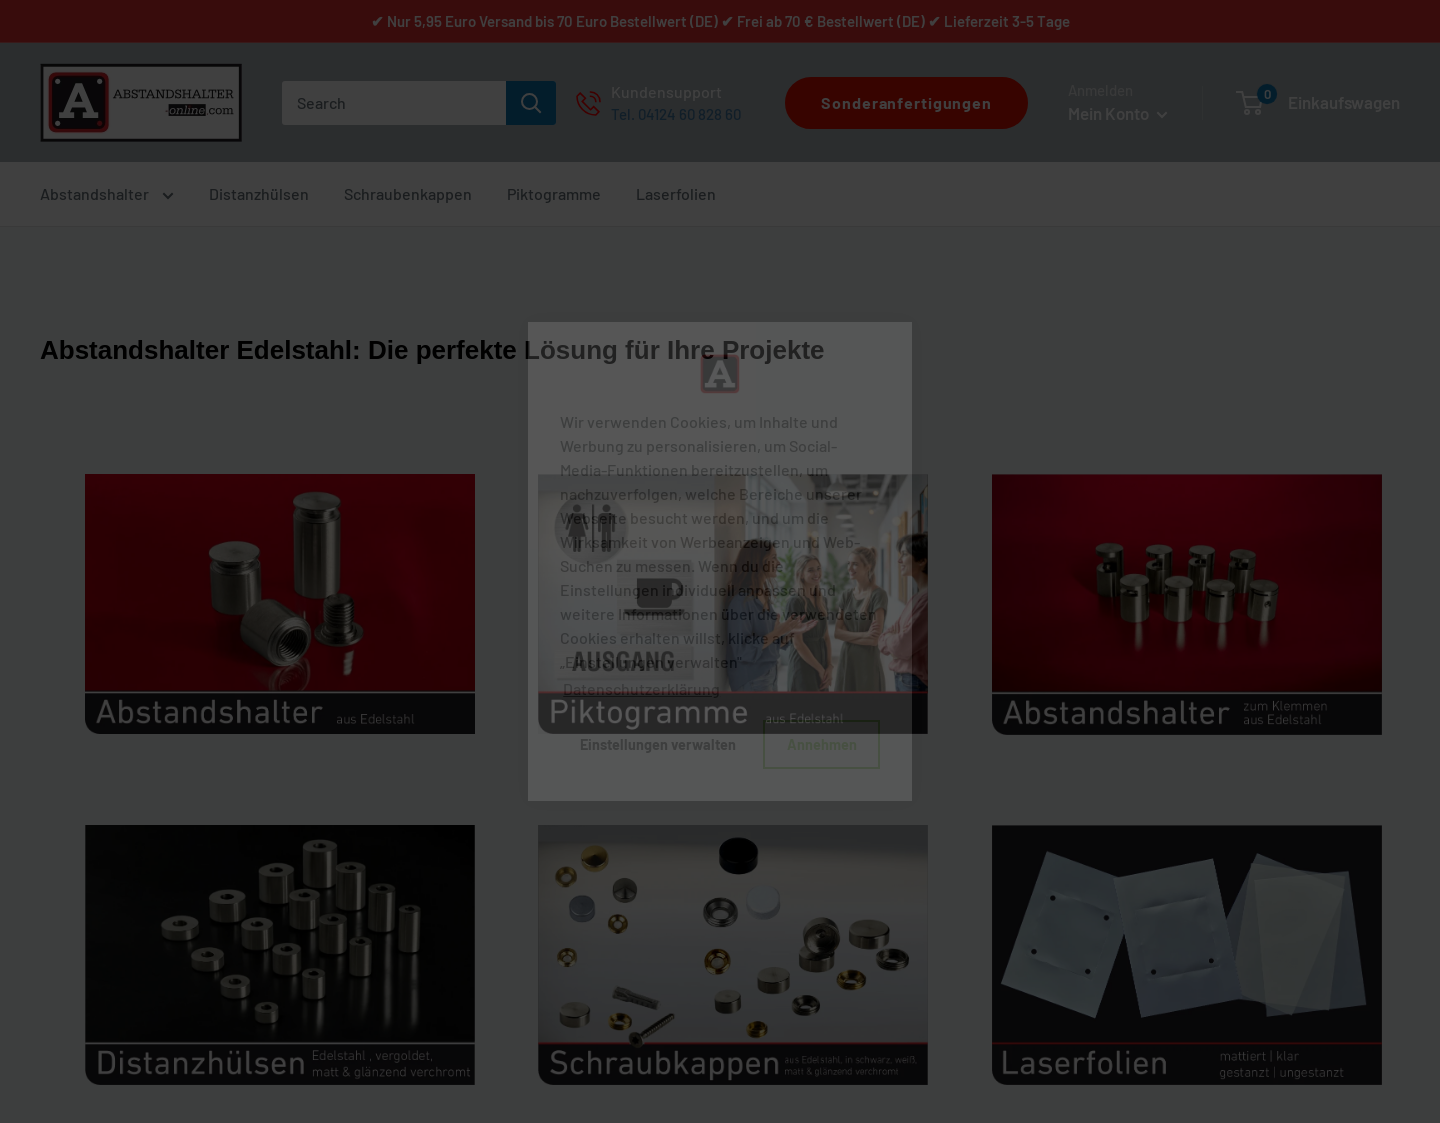Click the magnifier search button
This screenshot has width=1440, height=1123.
coord(531,103)
